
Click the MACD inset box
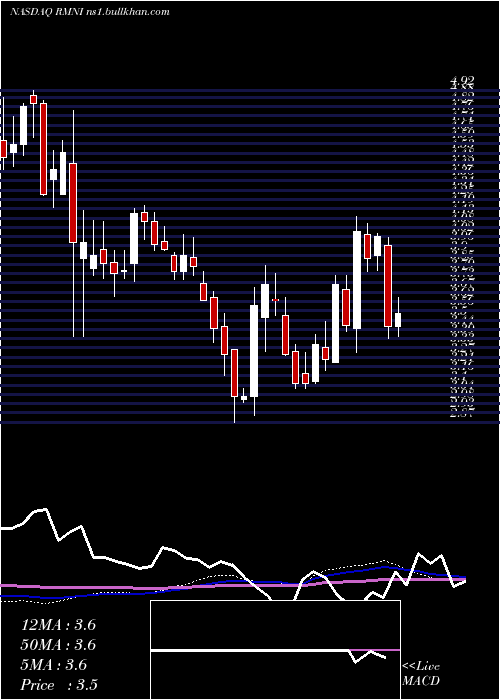click(275, 650)
